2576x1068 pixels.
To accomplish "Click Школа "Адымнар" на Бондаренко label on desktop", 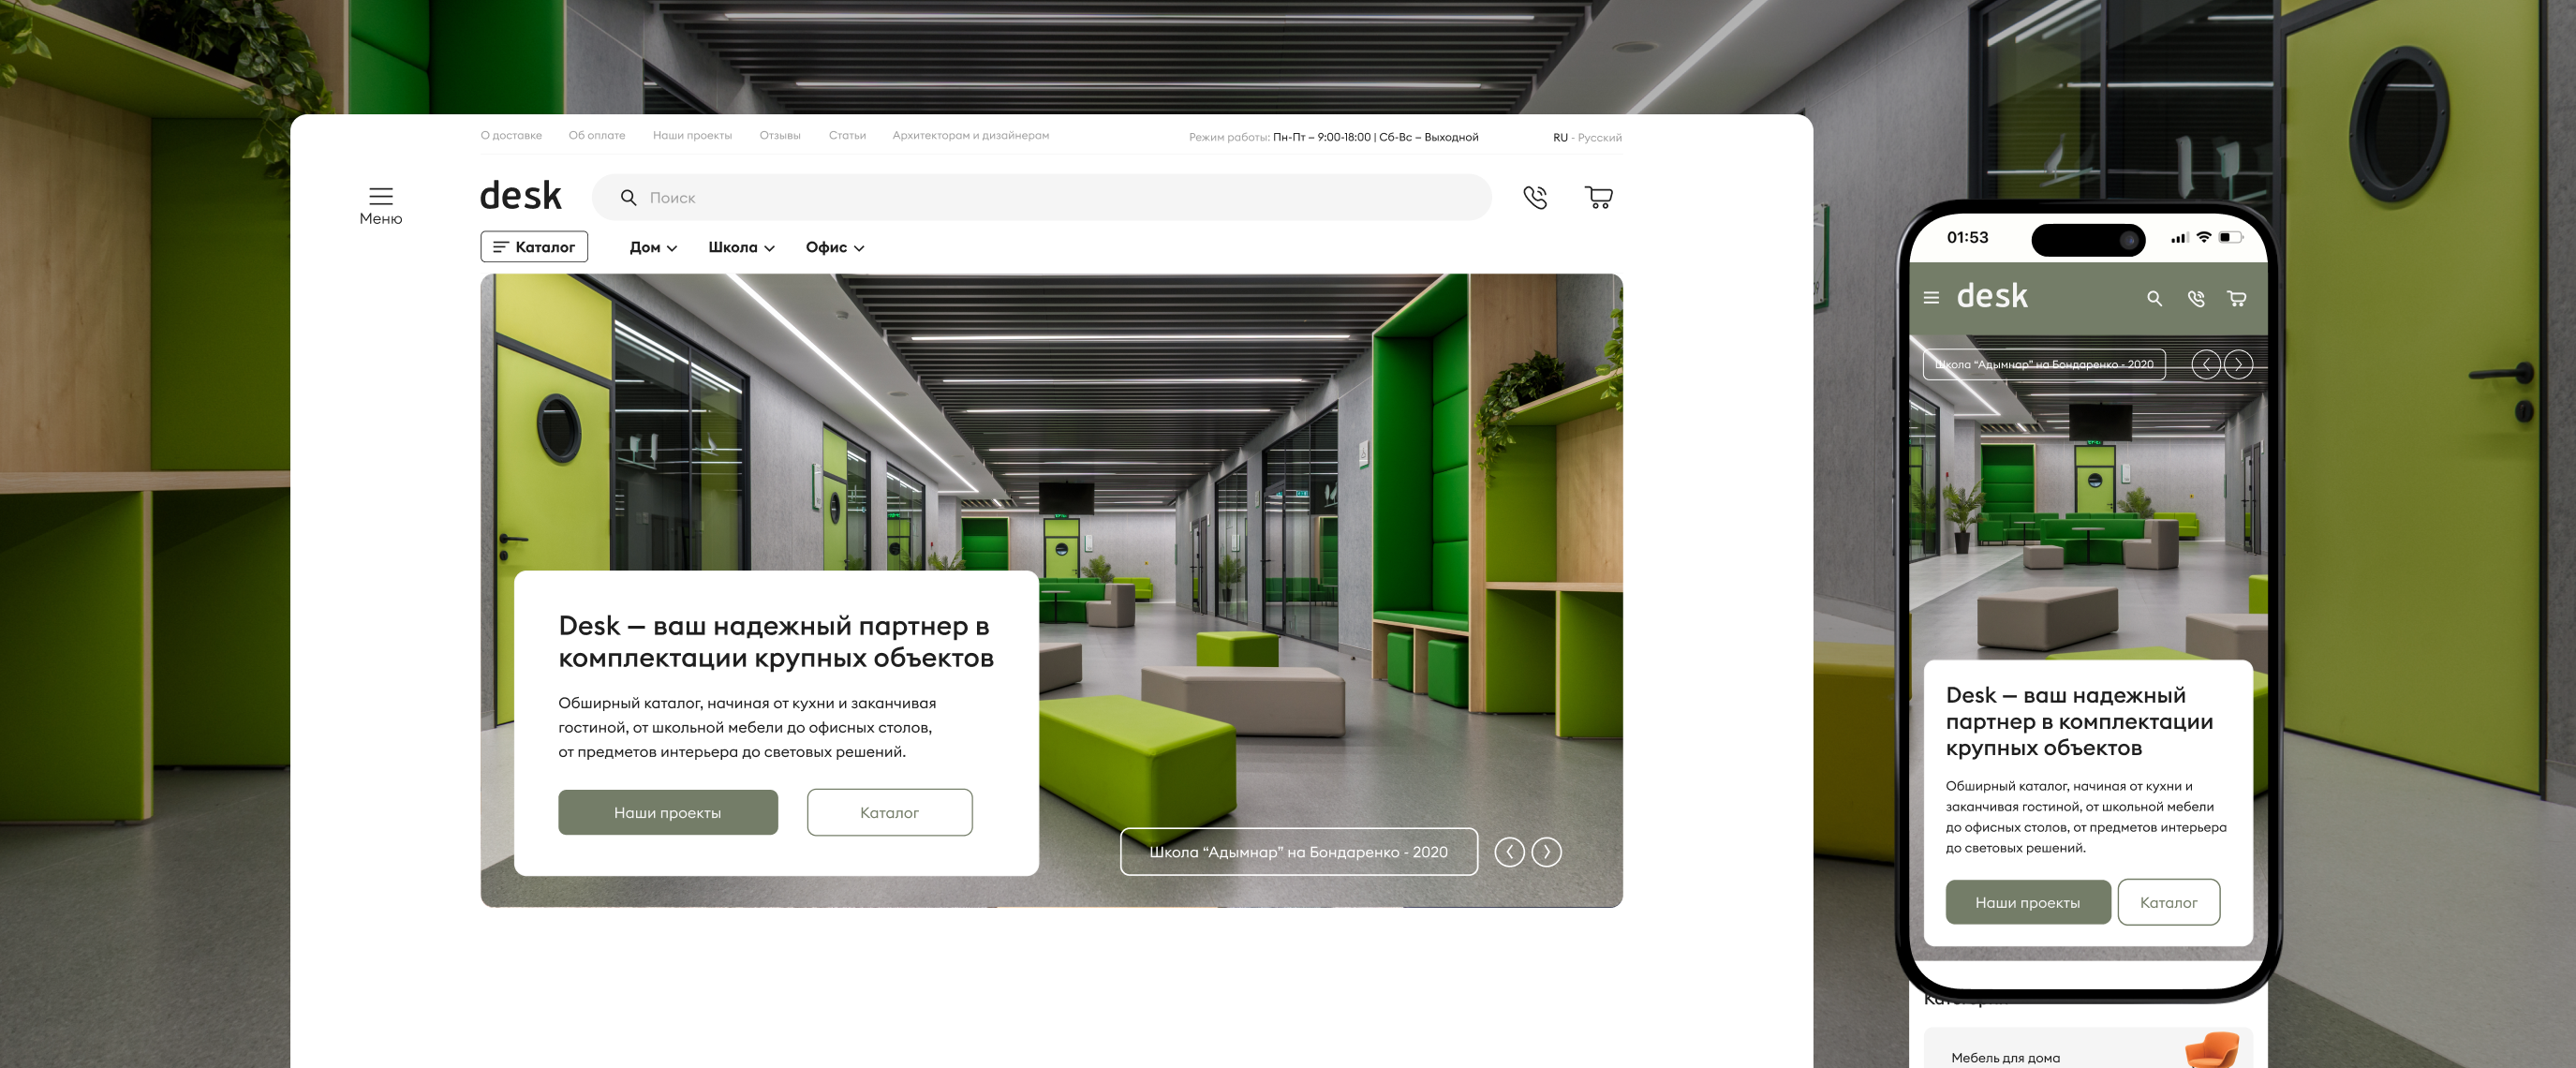I will tap(1298, 852).
